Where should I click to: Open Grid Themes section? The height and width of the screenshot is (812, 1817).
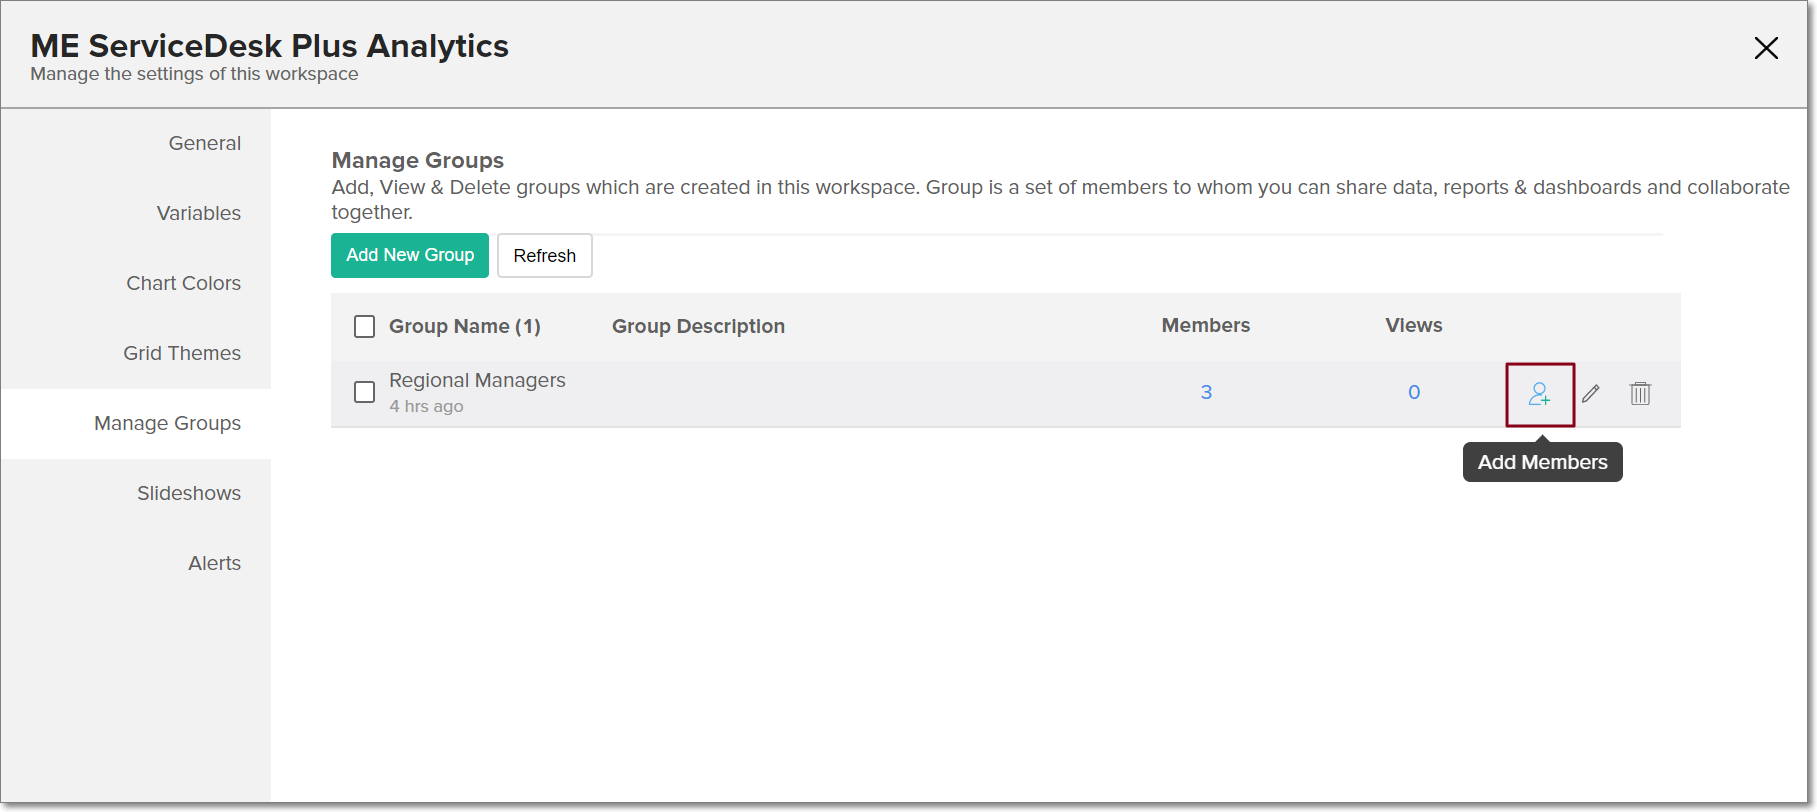point(182,353)
